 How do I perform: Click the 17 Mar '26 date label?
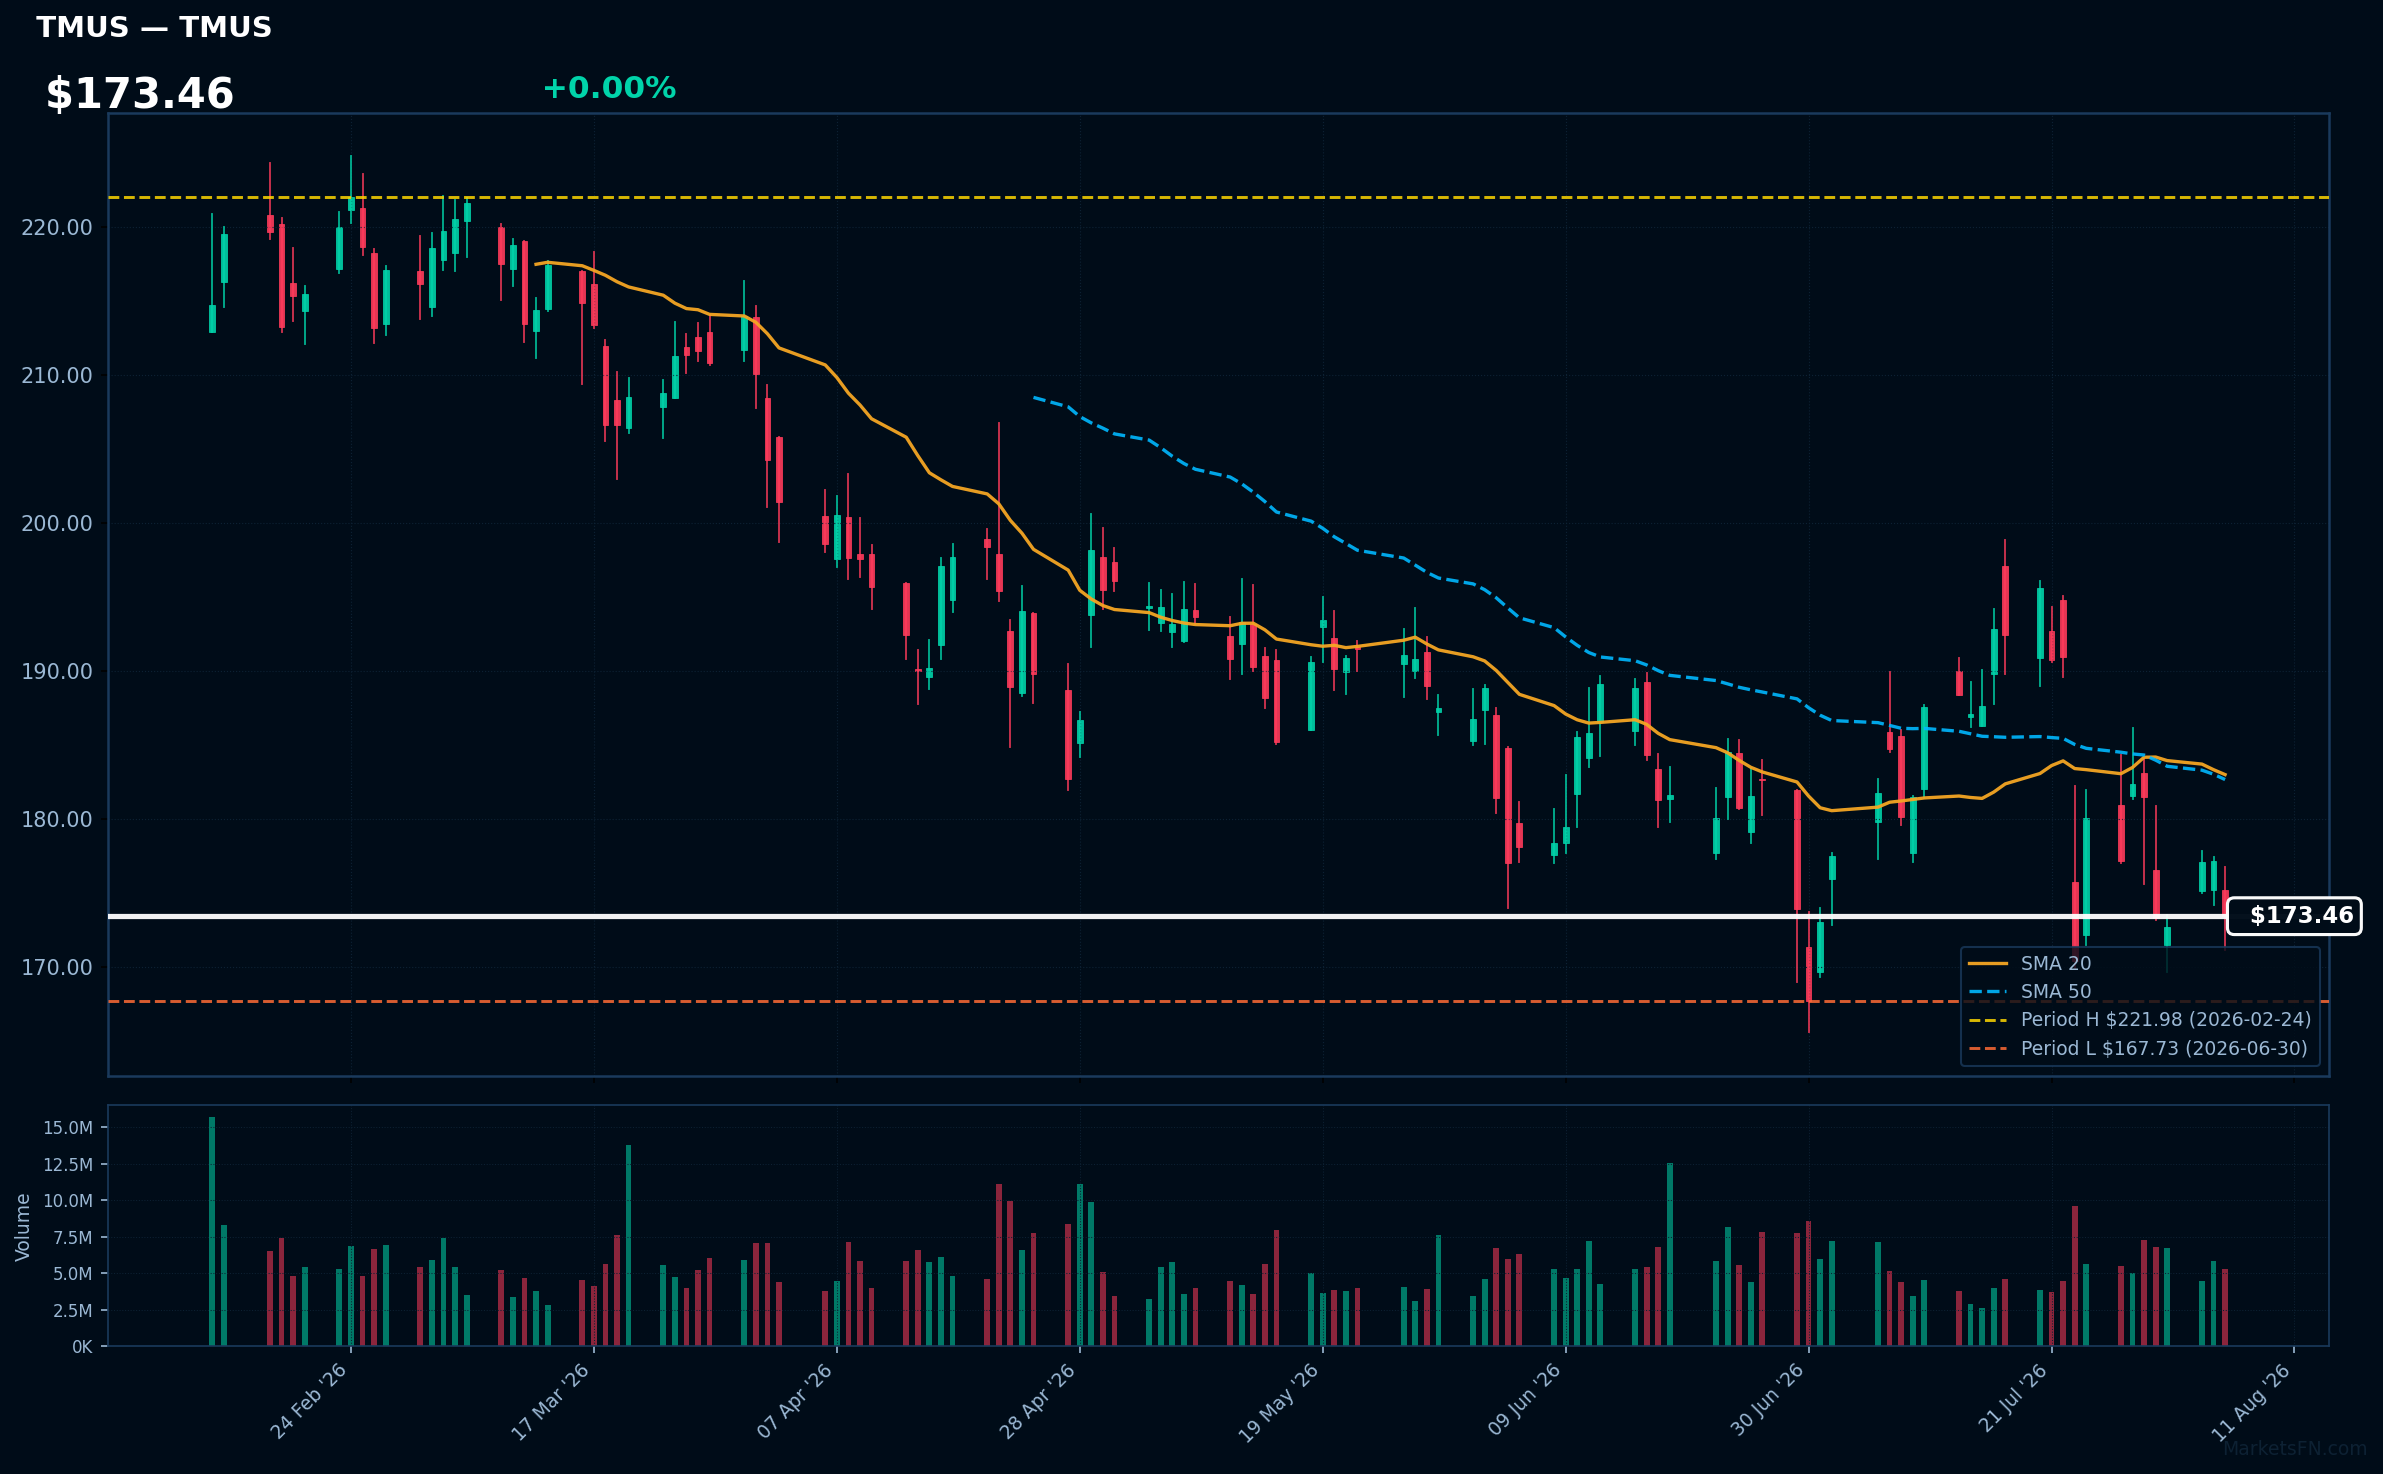click(551, 1401)
